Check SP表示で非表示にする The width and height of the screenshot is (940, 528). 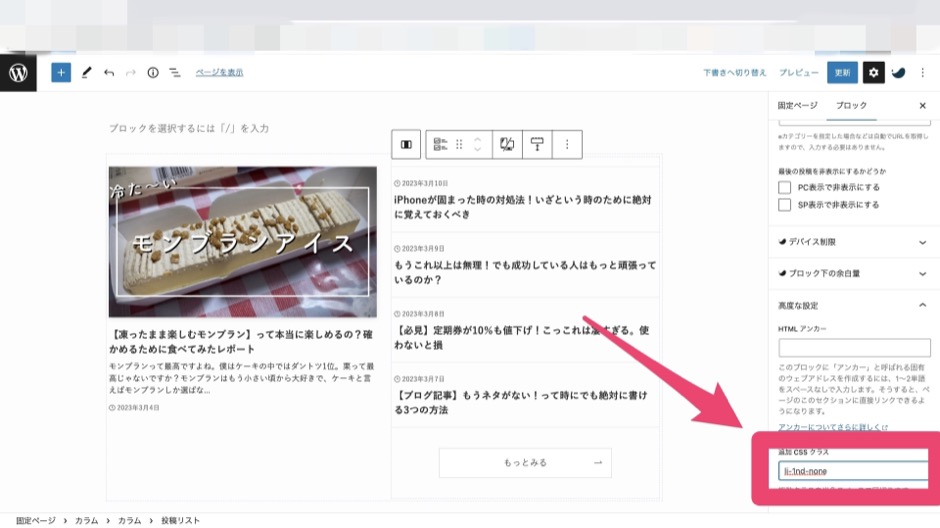(x=784, y=205)
